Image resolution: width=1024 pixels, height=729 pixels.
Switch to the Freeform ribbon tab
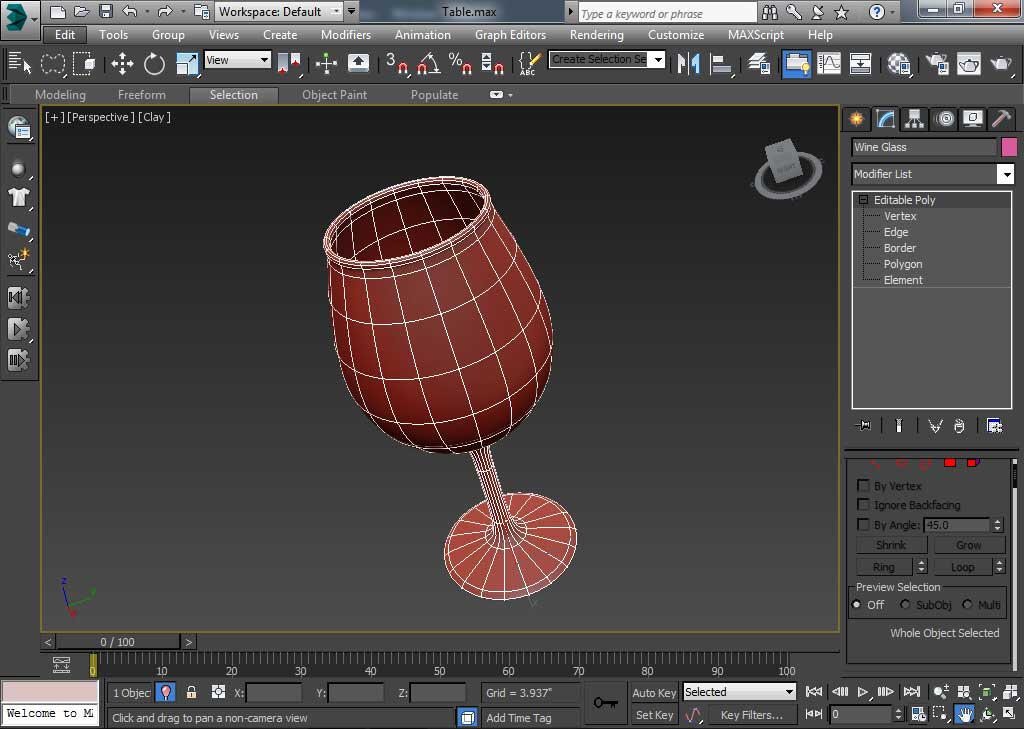coord(141,95)
